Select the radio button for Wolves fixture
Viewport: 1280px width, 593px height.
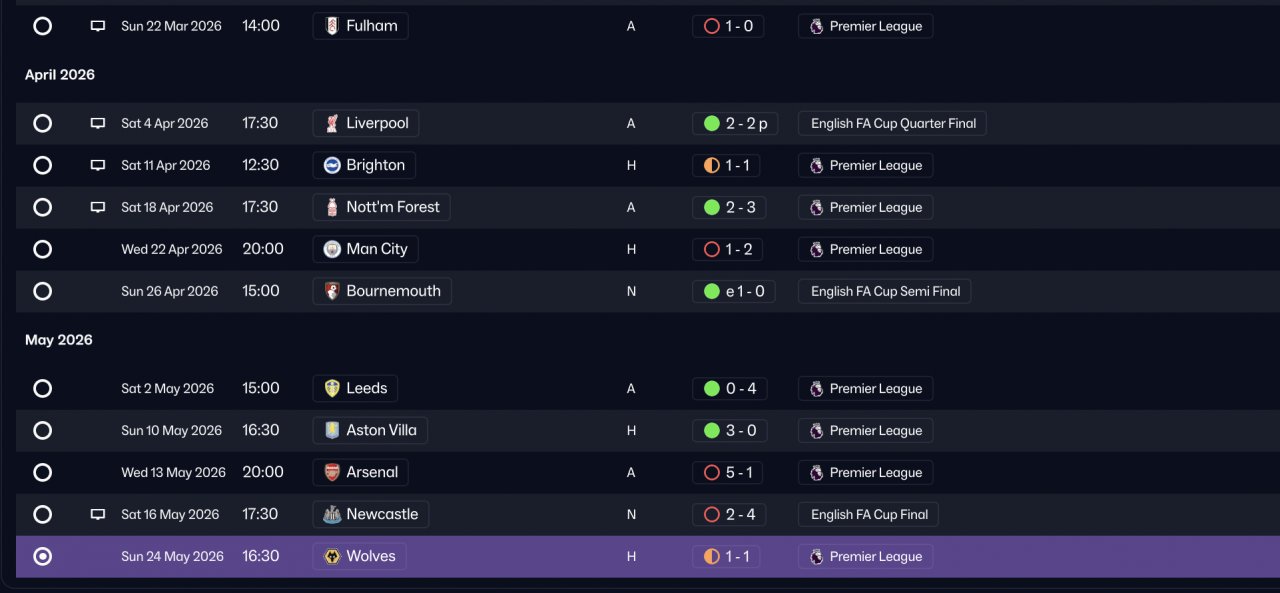tap(42, 556)
